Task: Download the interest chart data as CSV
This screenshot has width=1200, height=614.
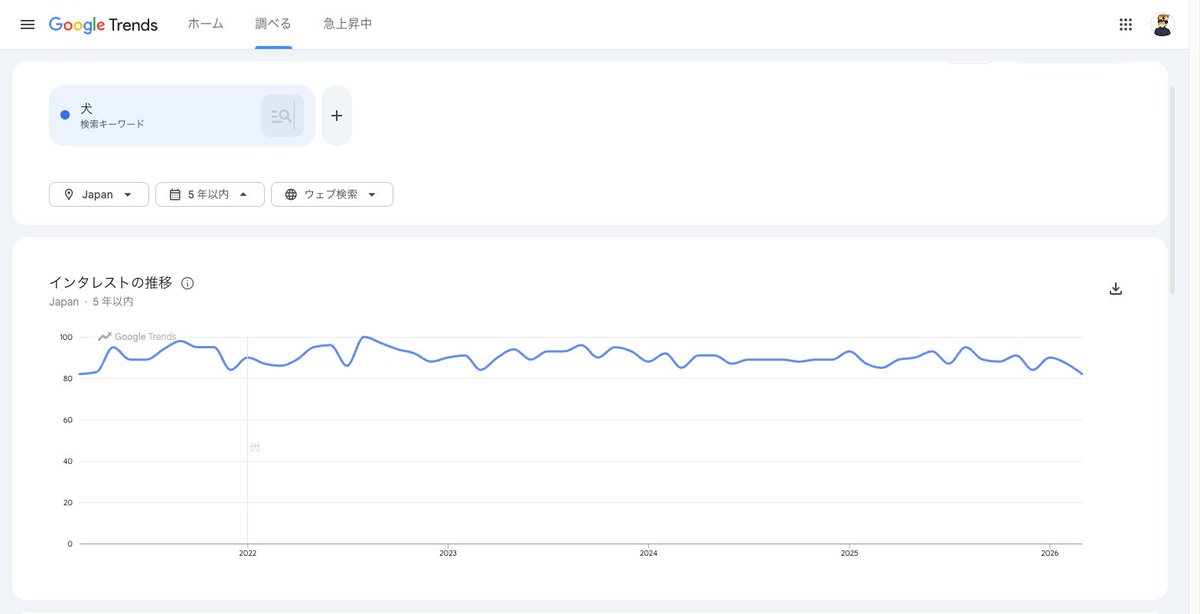Action: coord(1116,289)
